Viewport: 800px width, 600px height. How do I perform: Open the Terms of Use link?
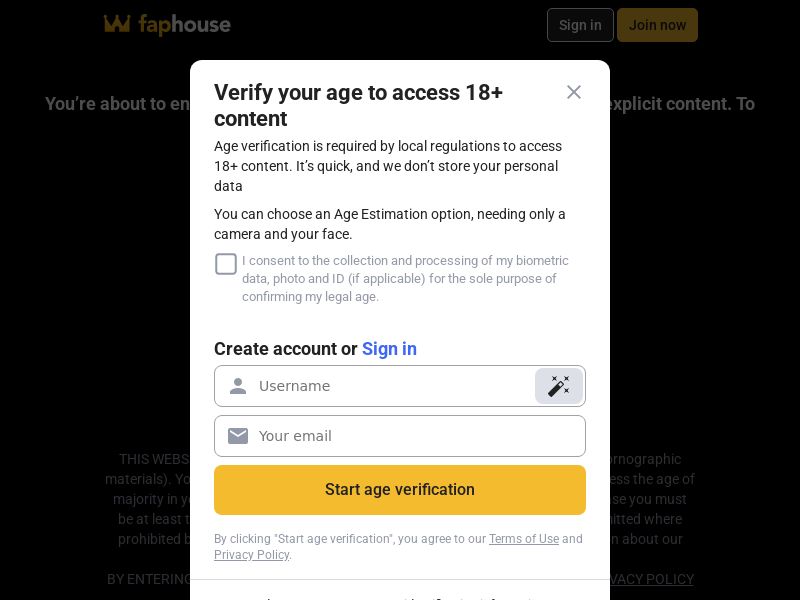pos(523,539)
